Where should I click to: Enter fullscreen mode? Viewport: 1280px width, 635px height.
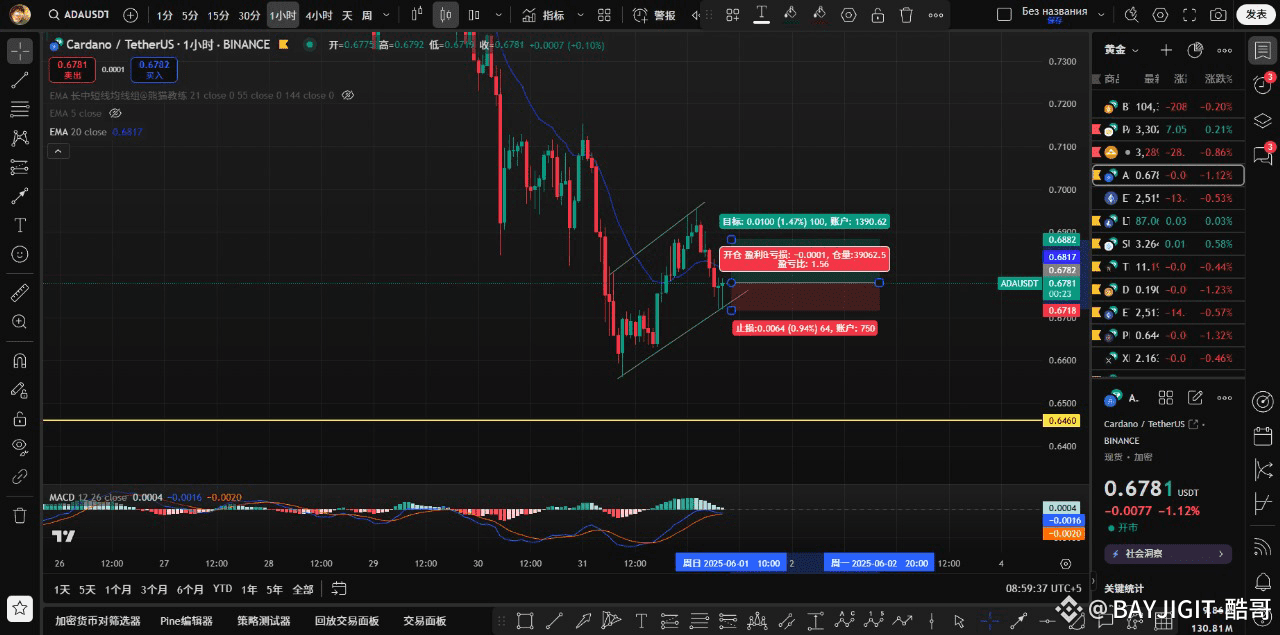click(x=1189, y=15)
